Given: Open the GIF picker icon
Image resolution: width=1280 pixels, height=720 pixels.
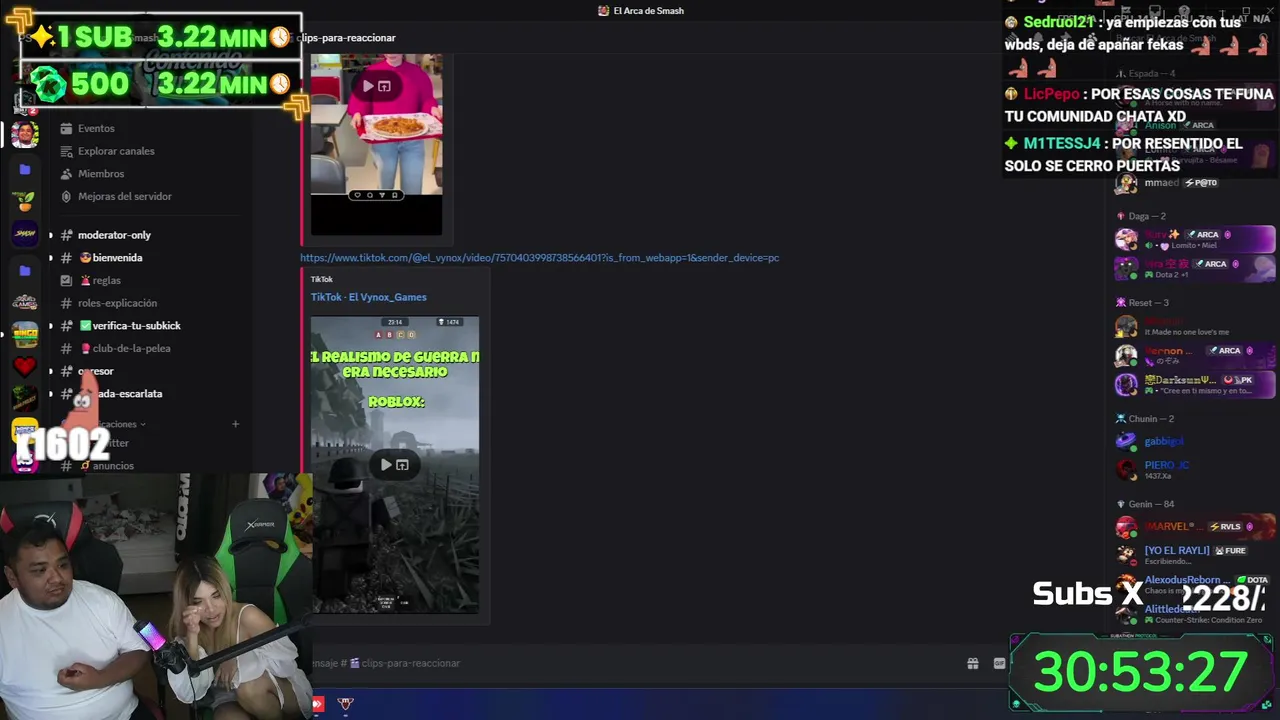Looking at the screenshot, I should click(999, 663).
